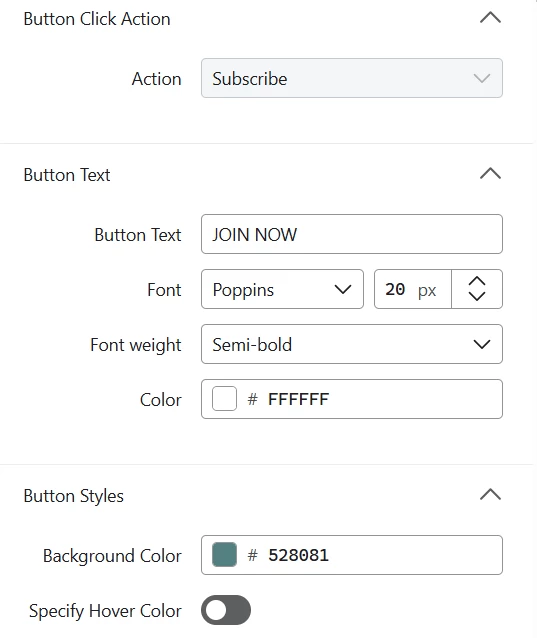
Task: Open the Poppins font dropdown
Action: pos(282,289)
